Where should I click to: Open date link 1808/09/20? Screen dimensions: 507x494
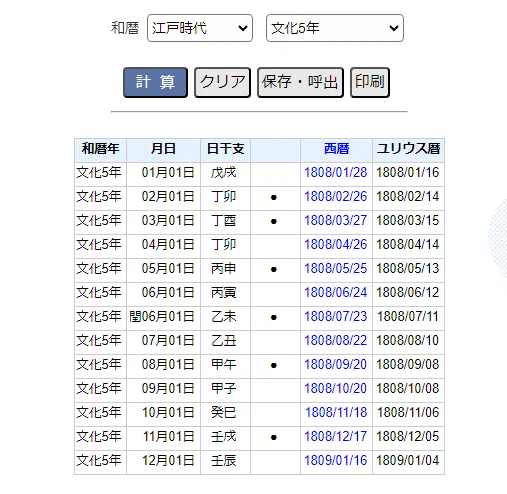pyautogui.click(x=336, y=364)
